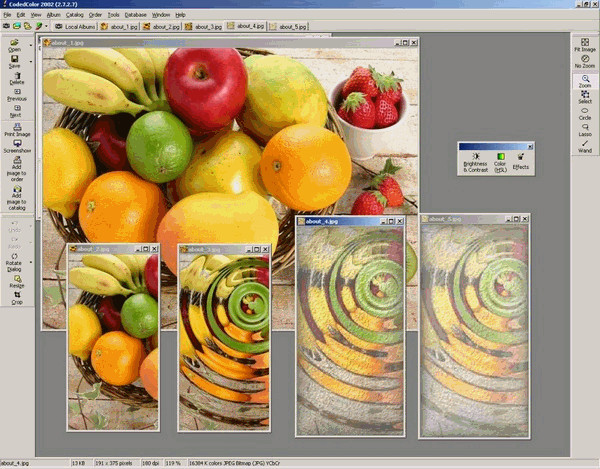Click the grayed Redo button
600x469 pixels.
click(x=14, y=243)
